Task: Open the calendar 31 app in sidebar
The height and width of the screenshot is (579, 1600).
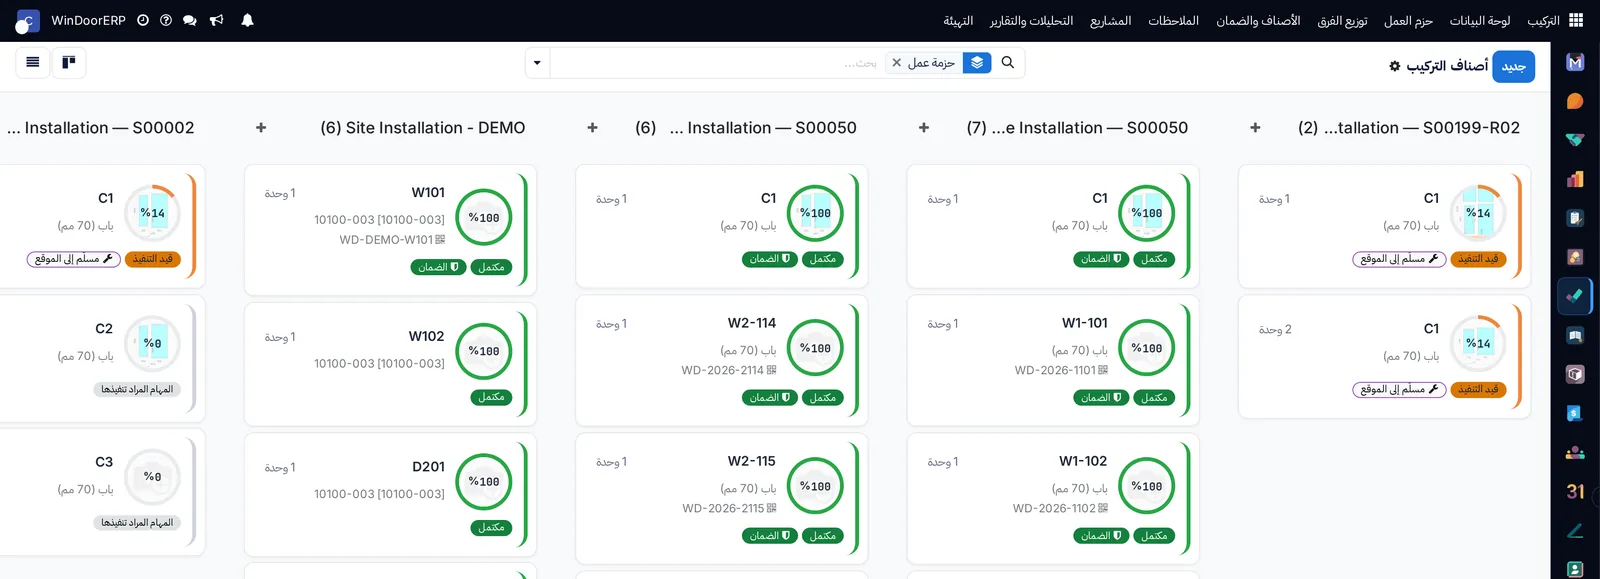Action: [1575, 491]
